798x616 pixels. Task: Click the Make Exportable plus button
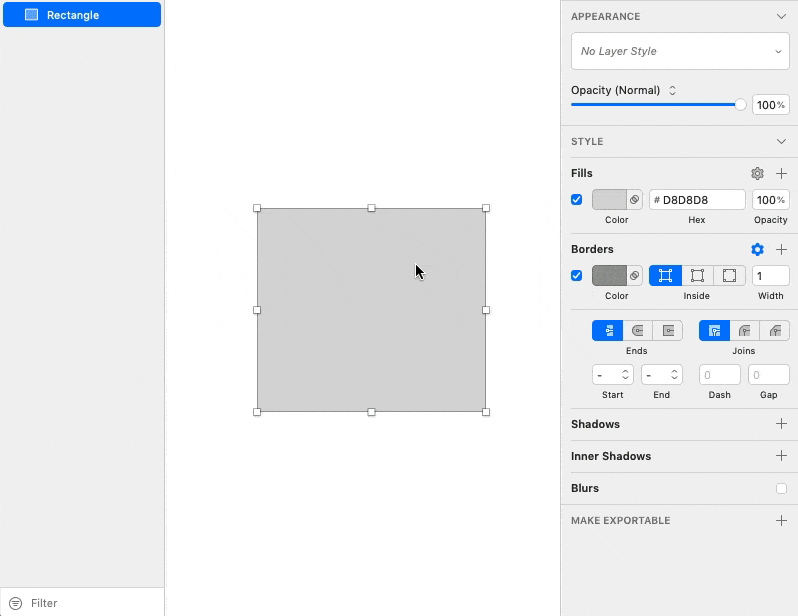pos(781,521)
